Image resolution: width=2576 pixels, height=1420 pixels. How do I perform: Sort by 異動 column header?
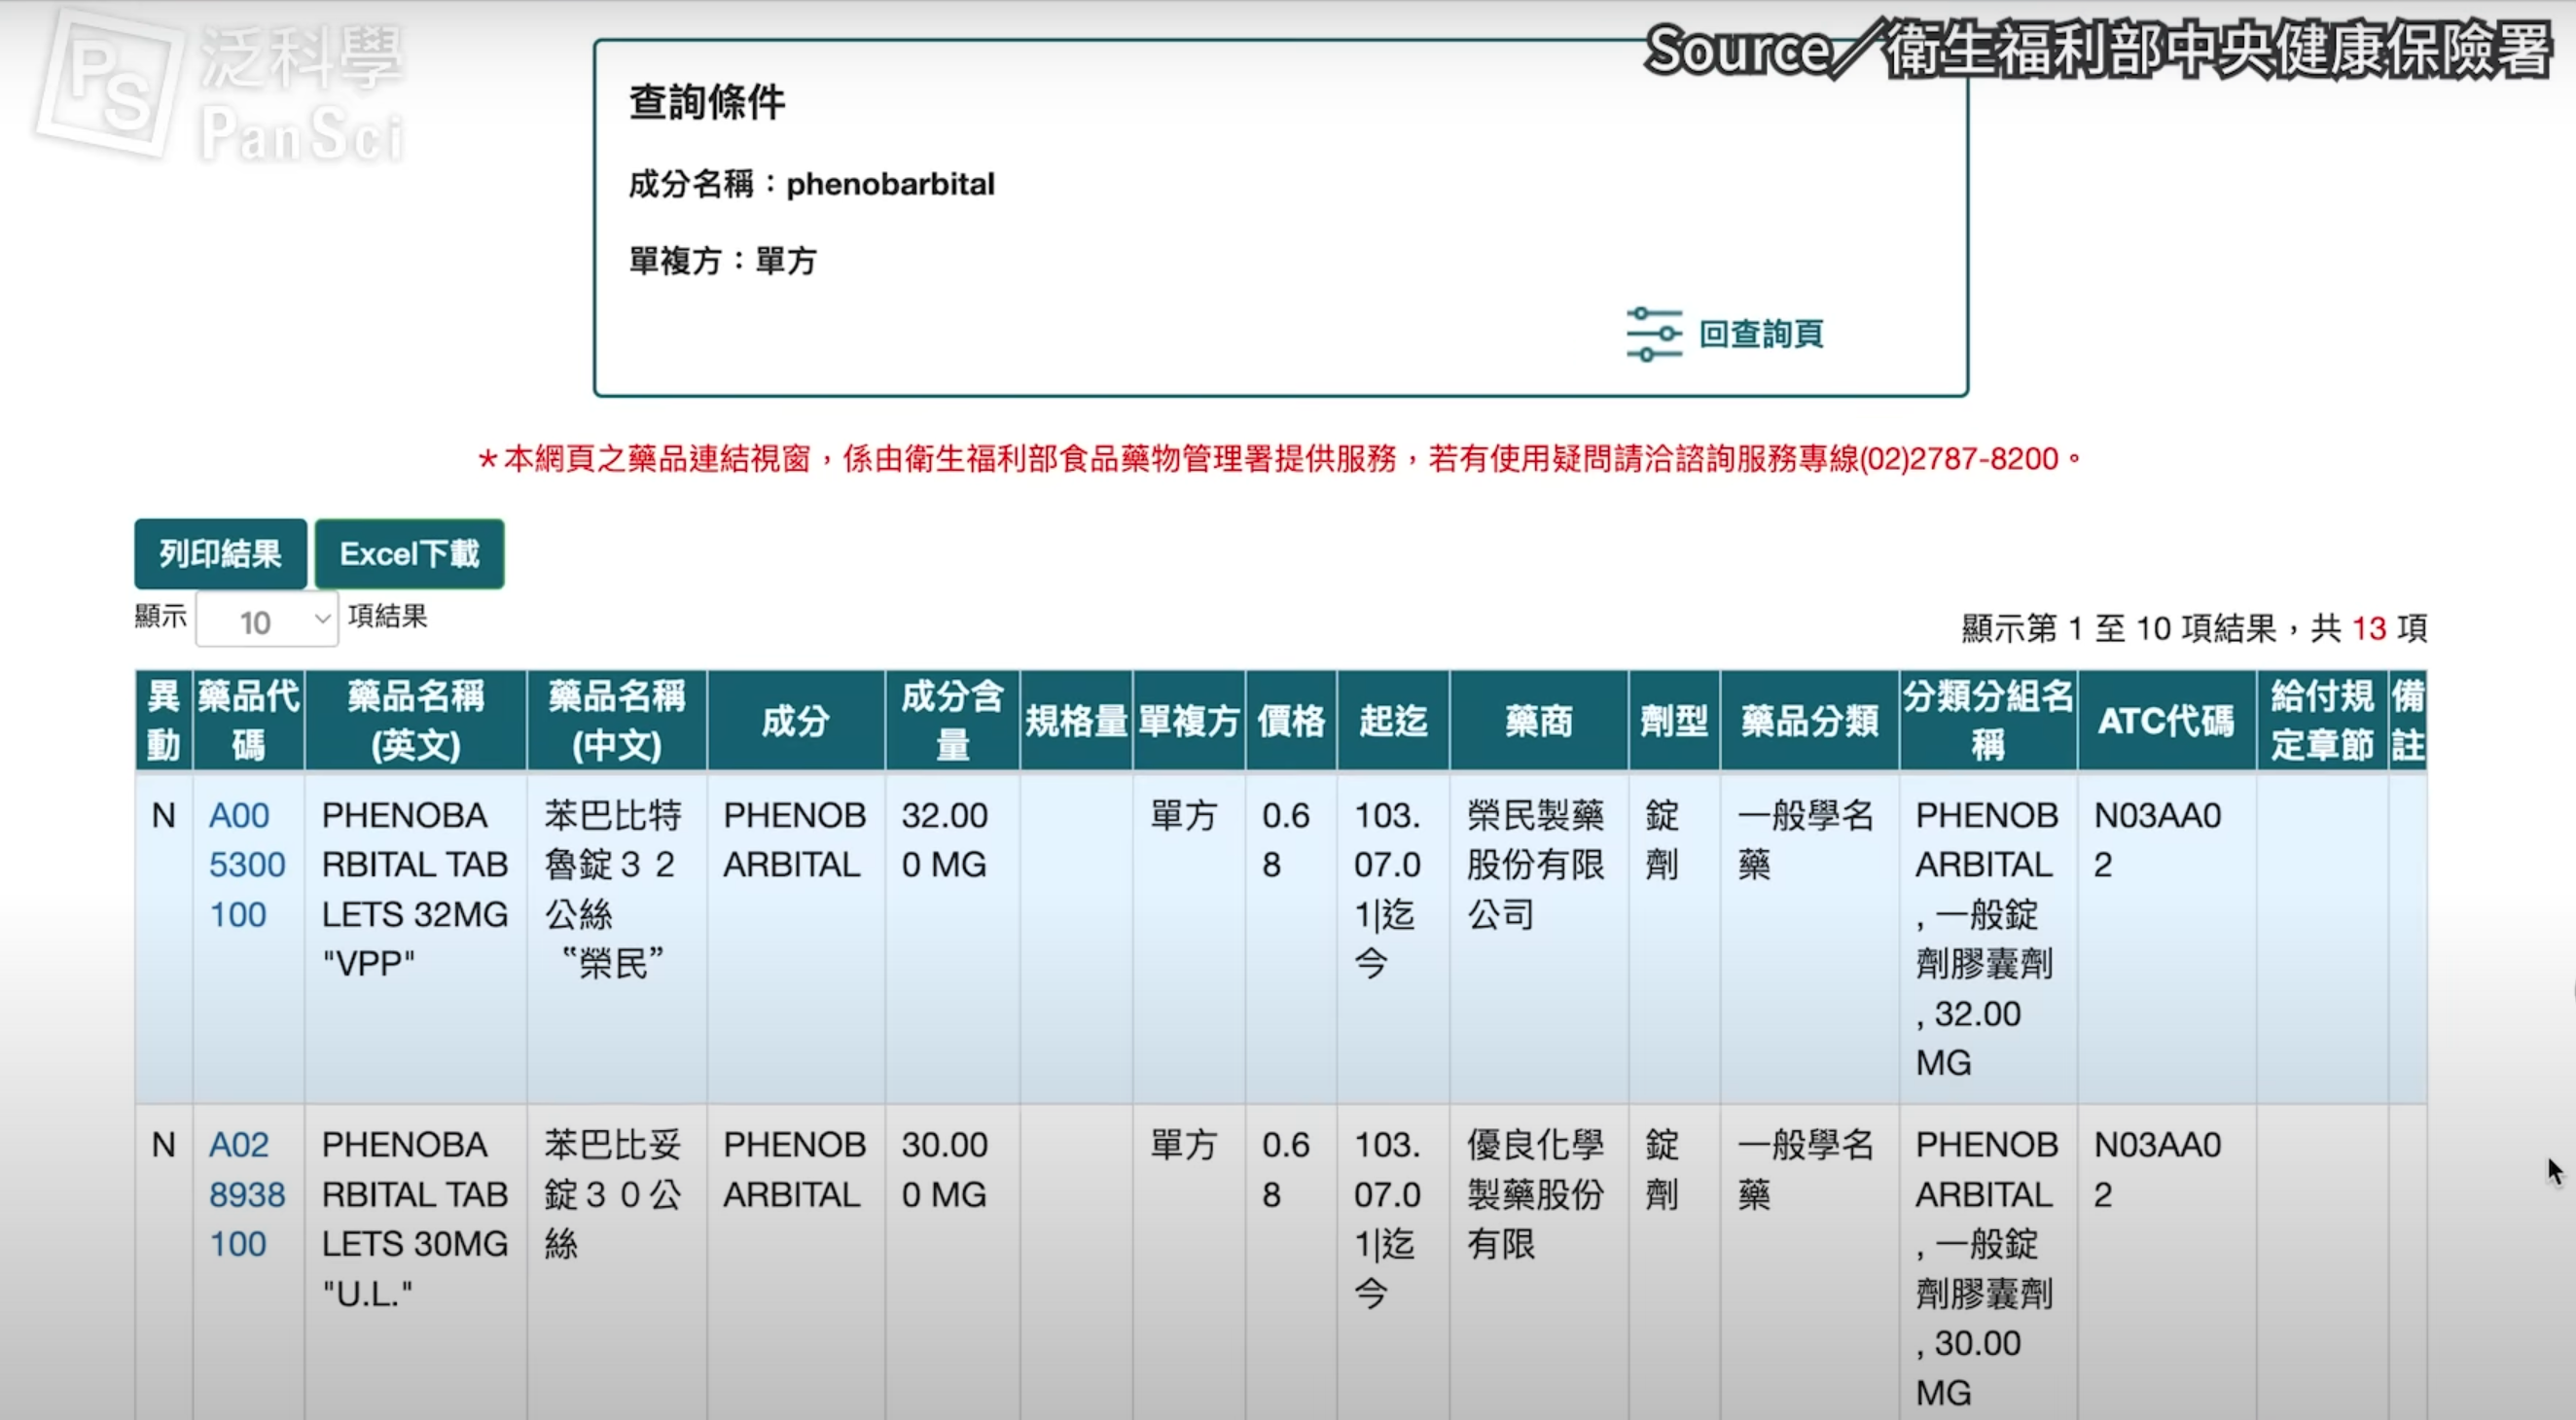click(x=163, y=720)
